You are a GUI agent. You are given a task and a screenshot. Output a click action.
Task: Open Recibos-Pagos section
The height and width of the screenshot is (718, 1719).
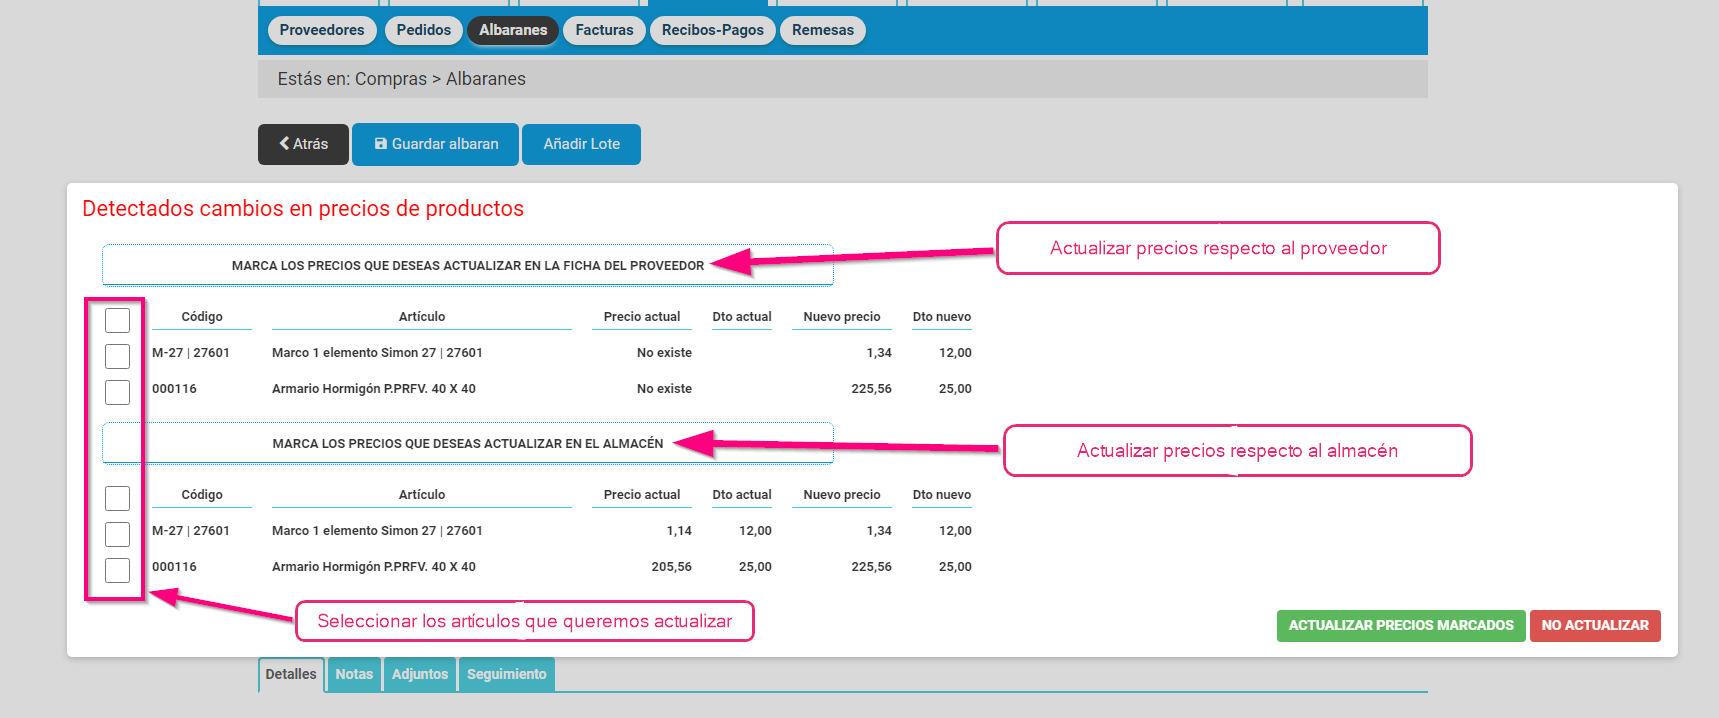pos(712,30)
